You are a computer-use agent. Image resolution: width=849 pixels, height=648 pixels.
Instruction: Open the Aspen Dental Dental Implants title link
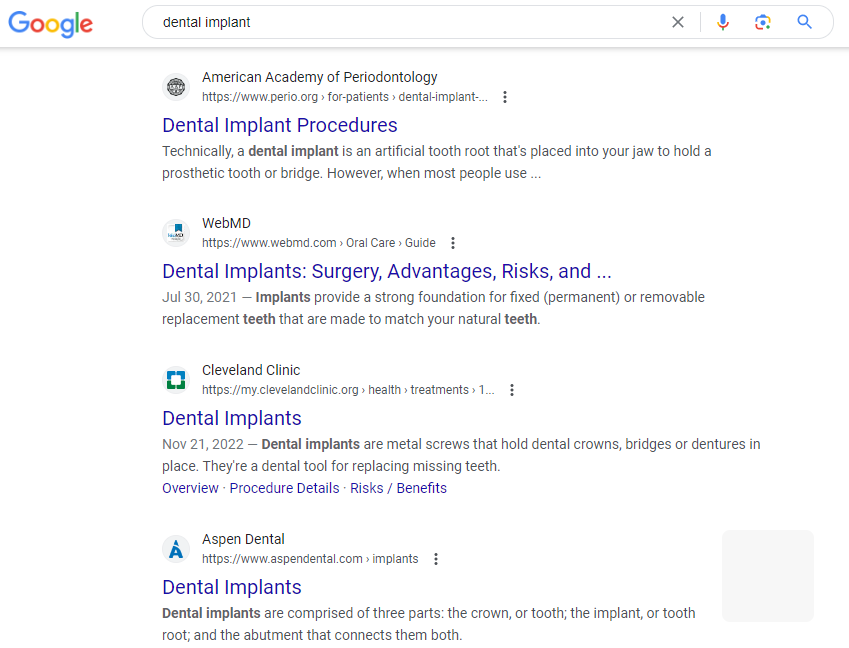click(x=232, y=587)
